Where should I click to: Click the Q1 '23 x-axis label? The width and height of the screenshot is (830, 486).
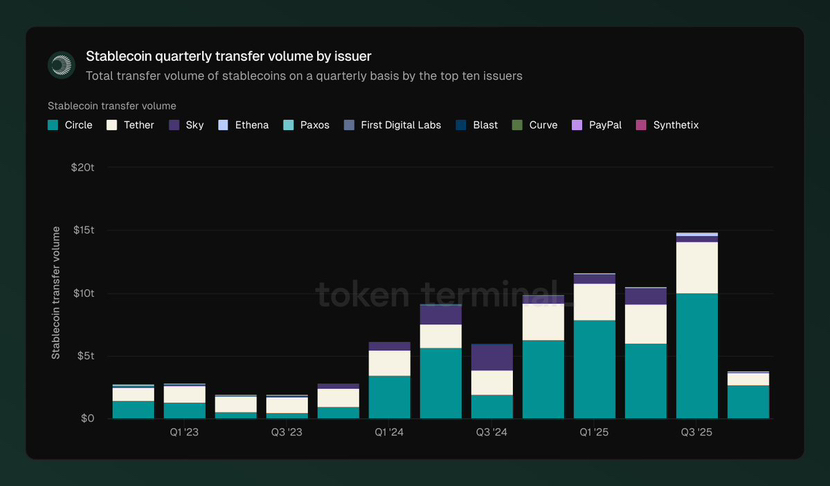185,433
